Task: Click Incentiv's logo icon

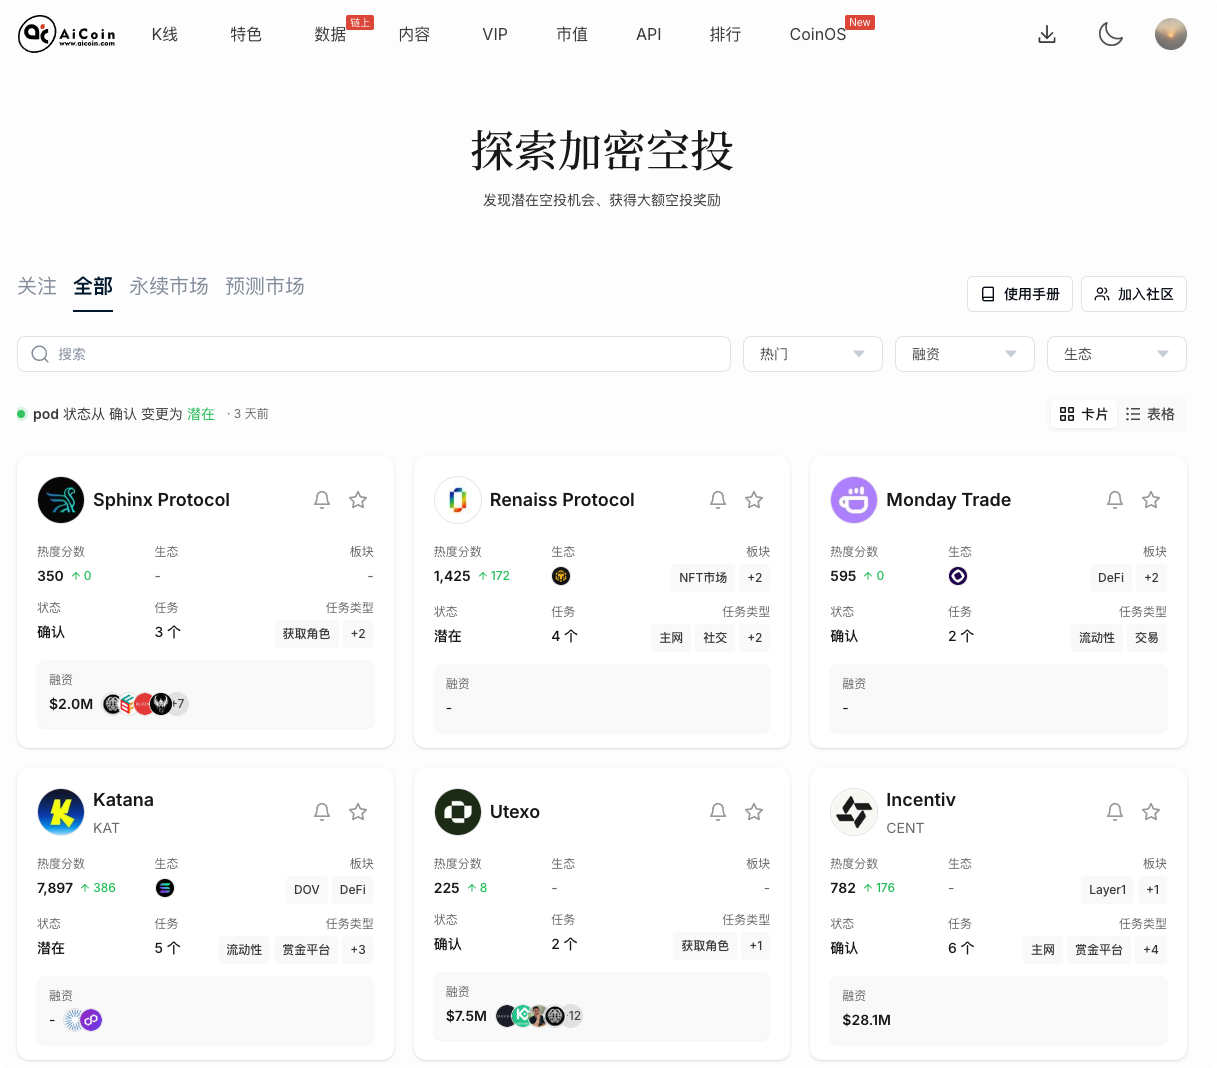Action: pos(854,811)
